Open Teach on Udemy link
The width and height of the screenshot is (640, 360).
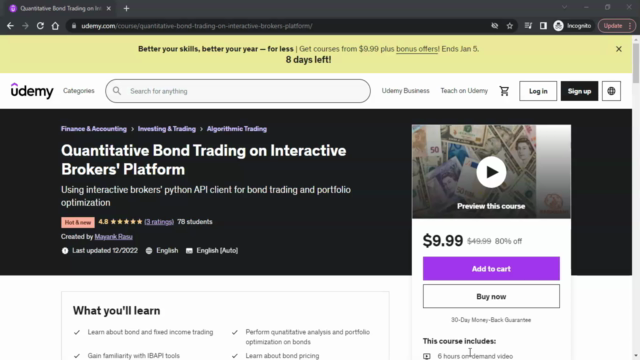click(464, 91)
